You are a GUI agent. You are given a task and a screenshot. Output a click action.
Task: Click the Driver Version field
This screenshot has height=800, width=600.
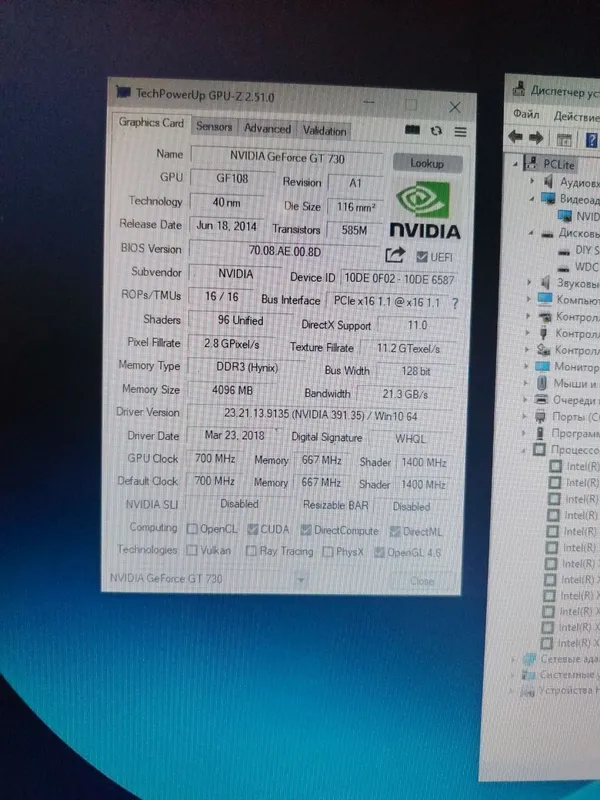(x=320, y=415)
